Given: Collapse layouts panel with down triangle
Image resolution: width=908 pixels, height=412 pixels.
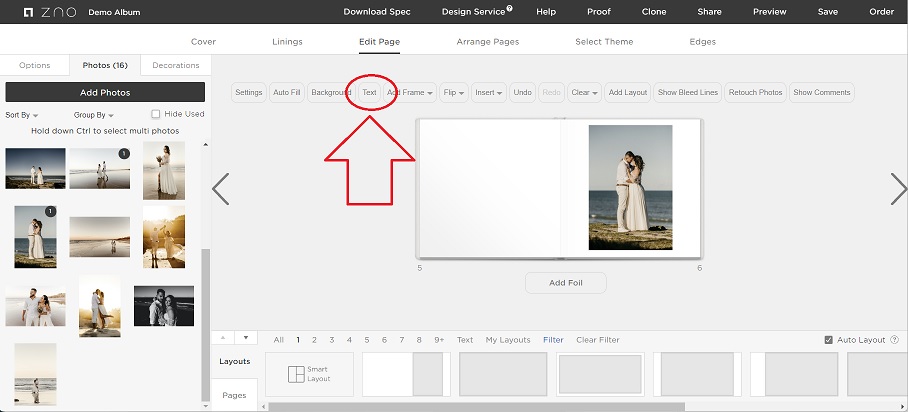Looking at the screenshot, I should point(246,338).
